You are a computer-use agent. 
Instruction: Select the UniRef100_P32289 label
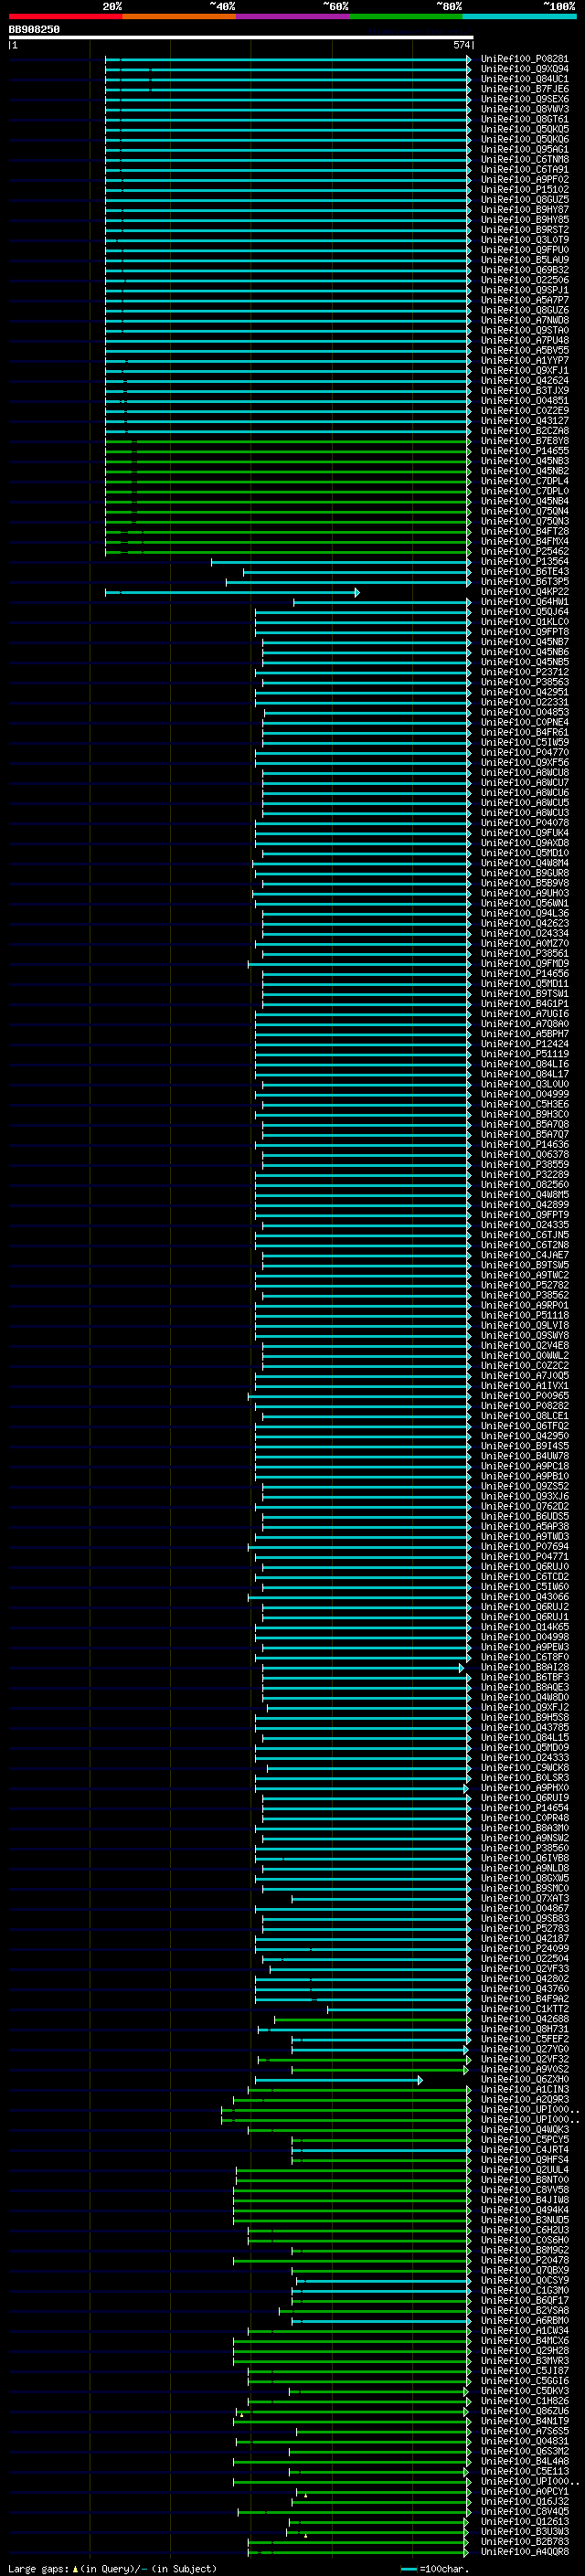[x=525, y=1175]
